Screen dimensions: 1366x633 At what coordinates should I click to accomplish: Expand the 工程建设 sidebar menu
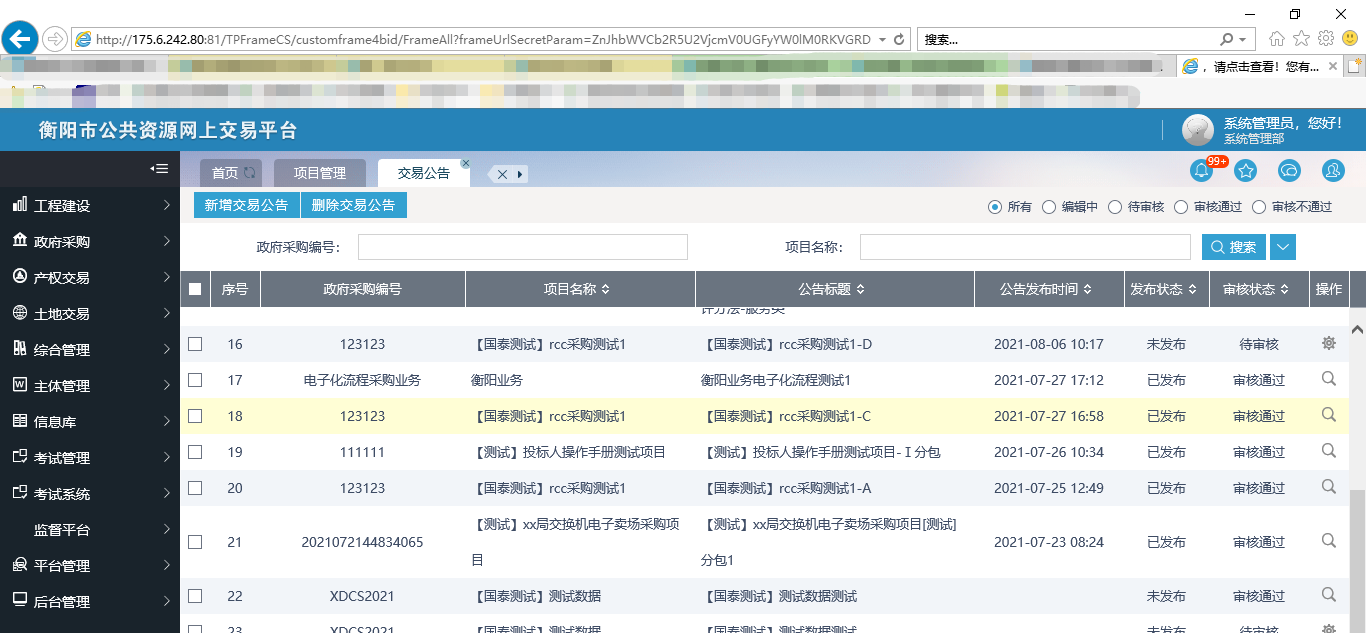click(x=90, y=206)
